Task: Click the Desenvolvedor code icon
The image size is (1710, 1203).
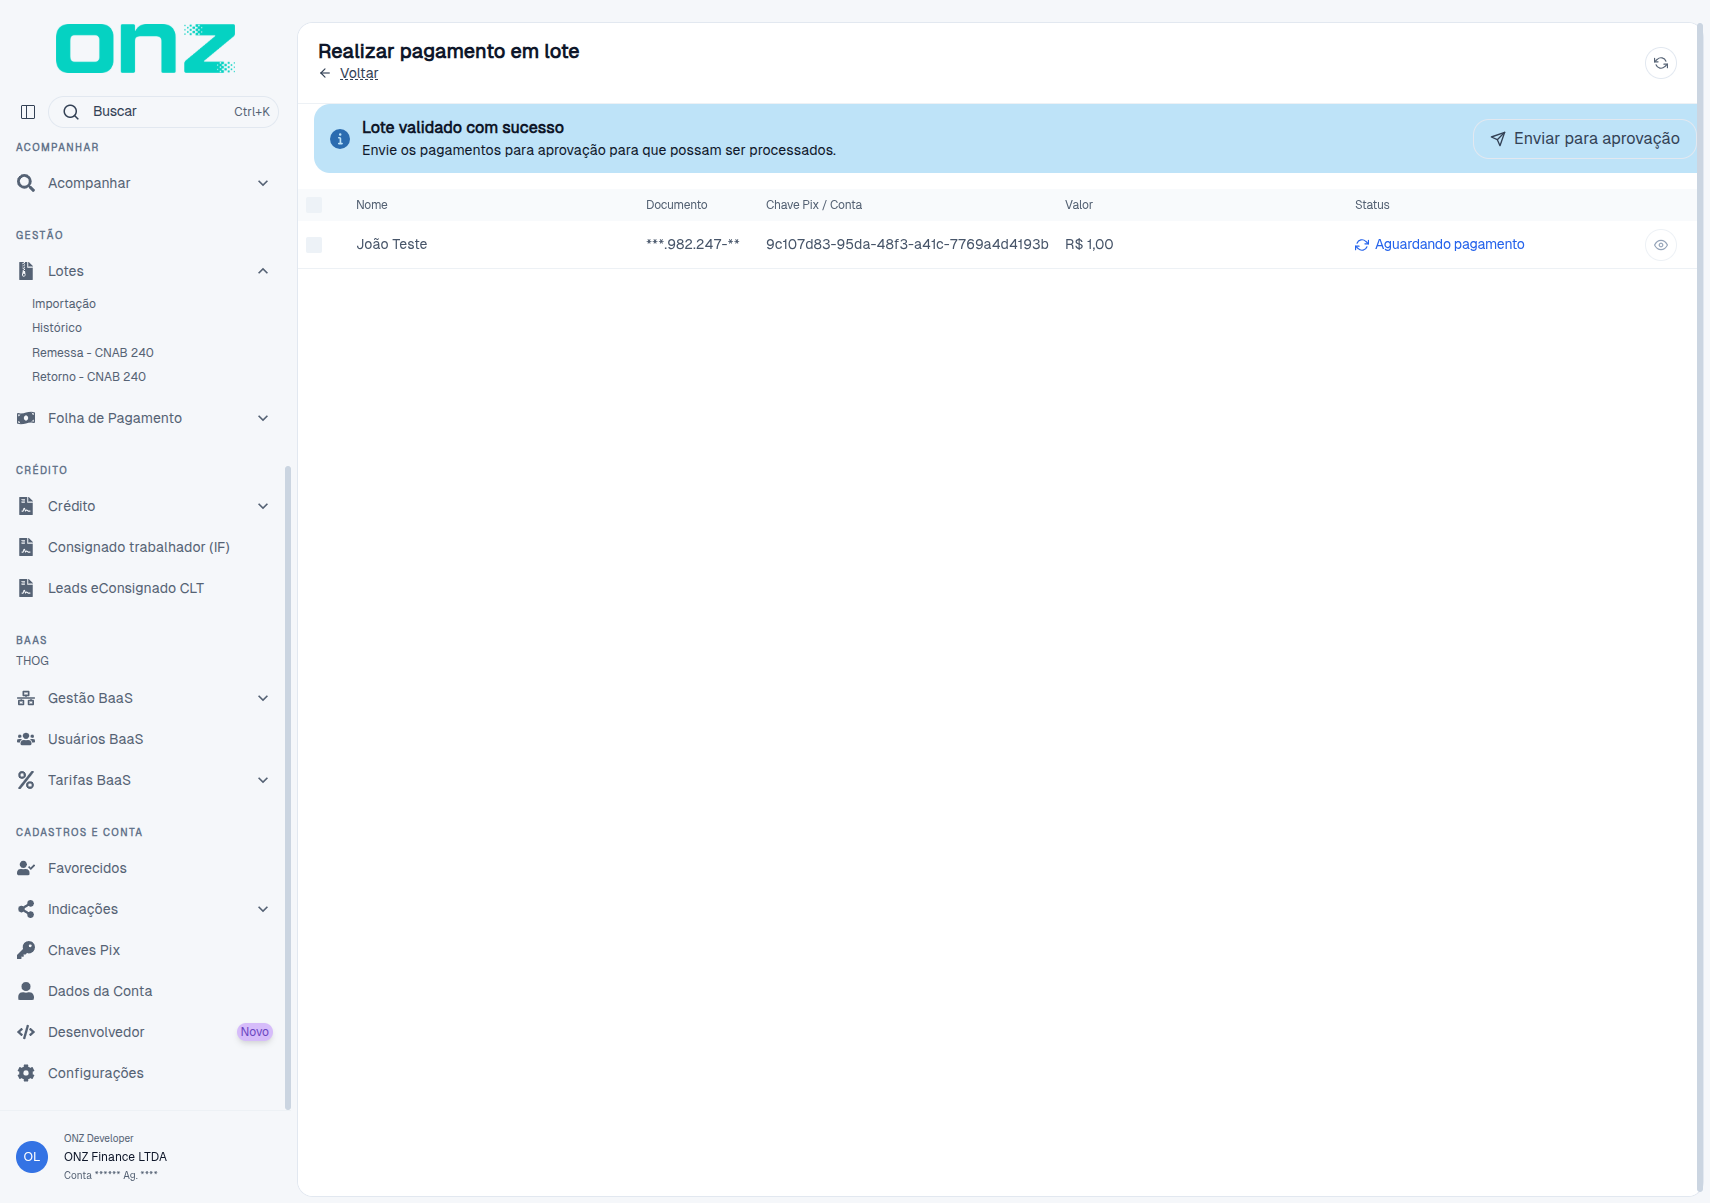Action: 26,1032
